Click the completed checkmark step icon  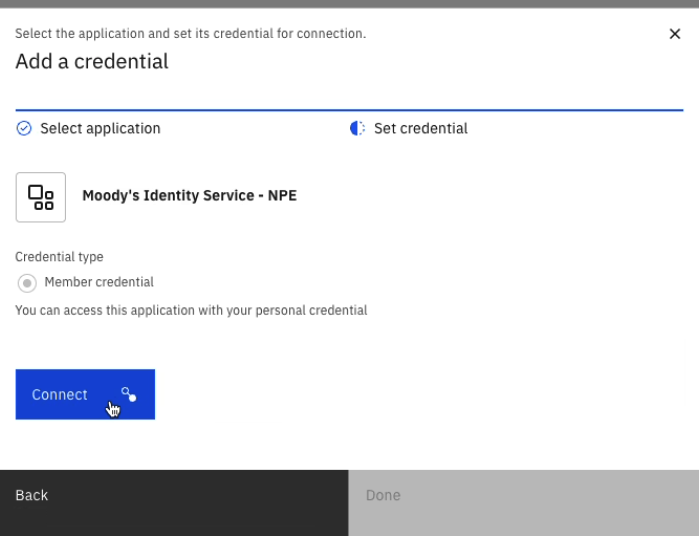(24, 128)
